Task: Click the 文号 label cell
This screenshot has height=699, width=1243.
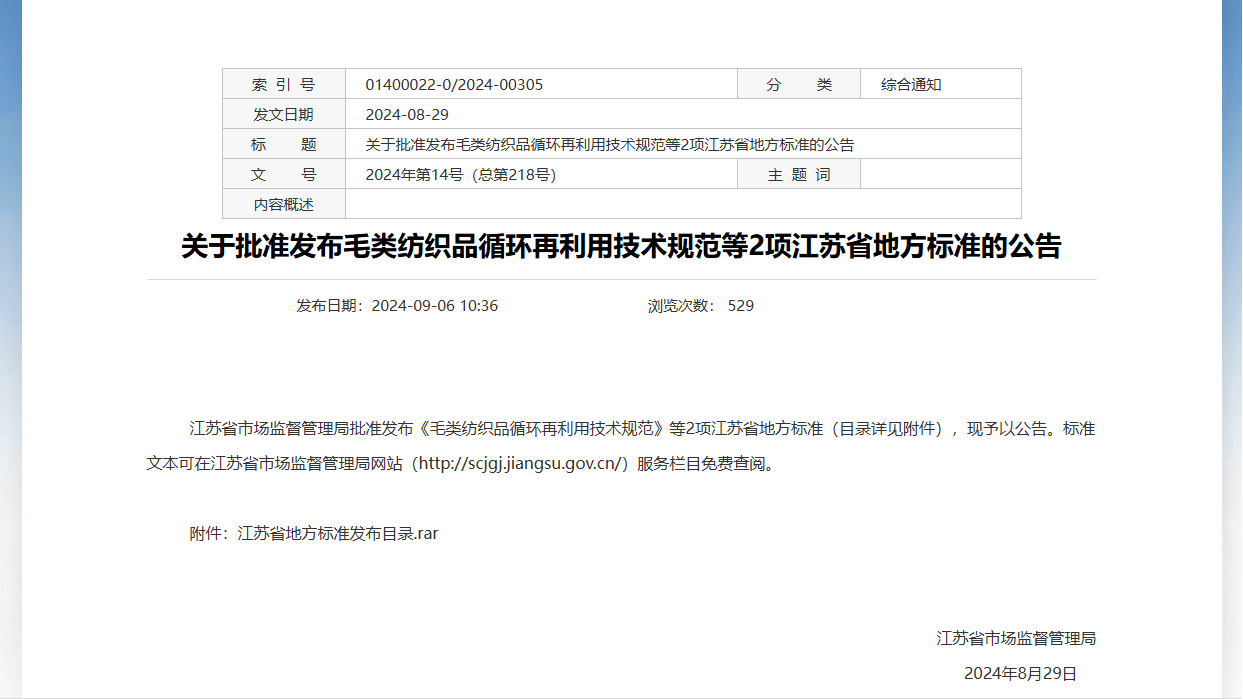Action: point(283,175)
